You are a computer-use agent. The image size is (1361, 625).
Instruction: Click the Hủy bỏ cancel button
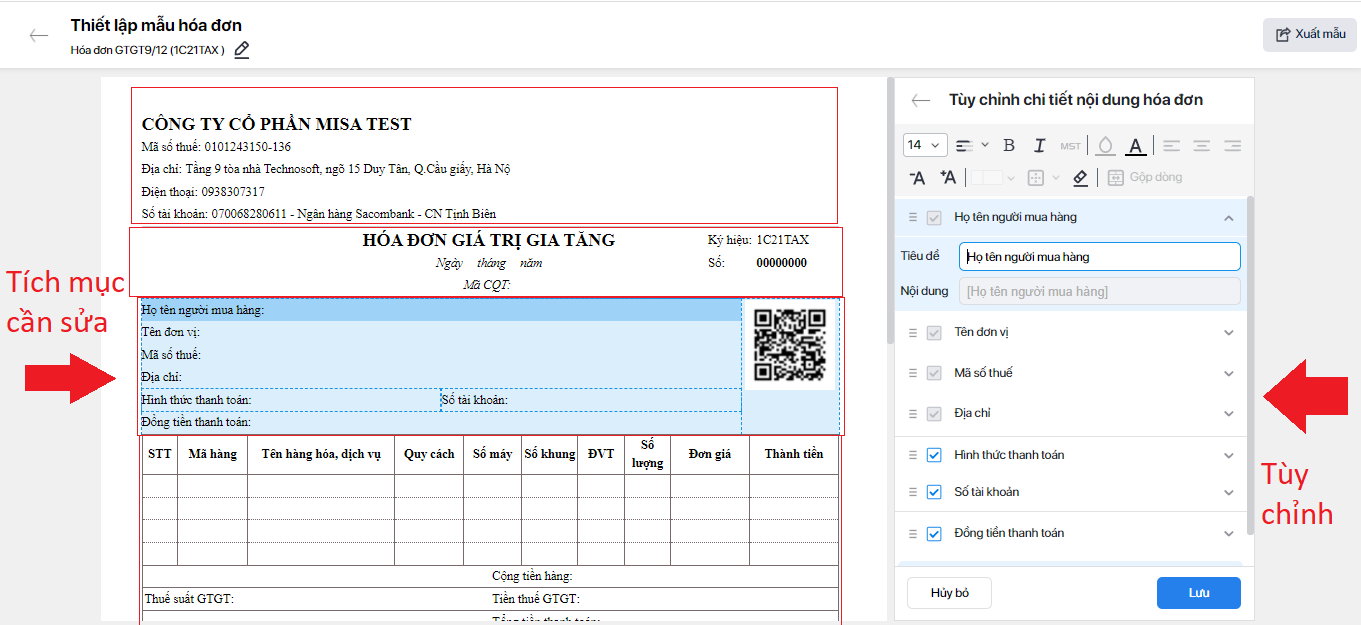(949, 593)
